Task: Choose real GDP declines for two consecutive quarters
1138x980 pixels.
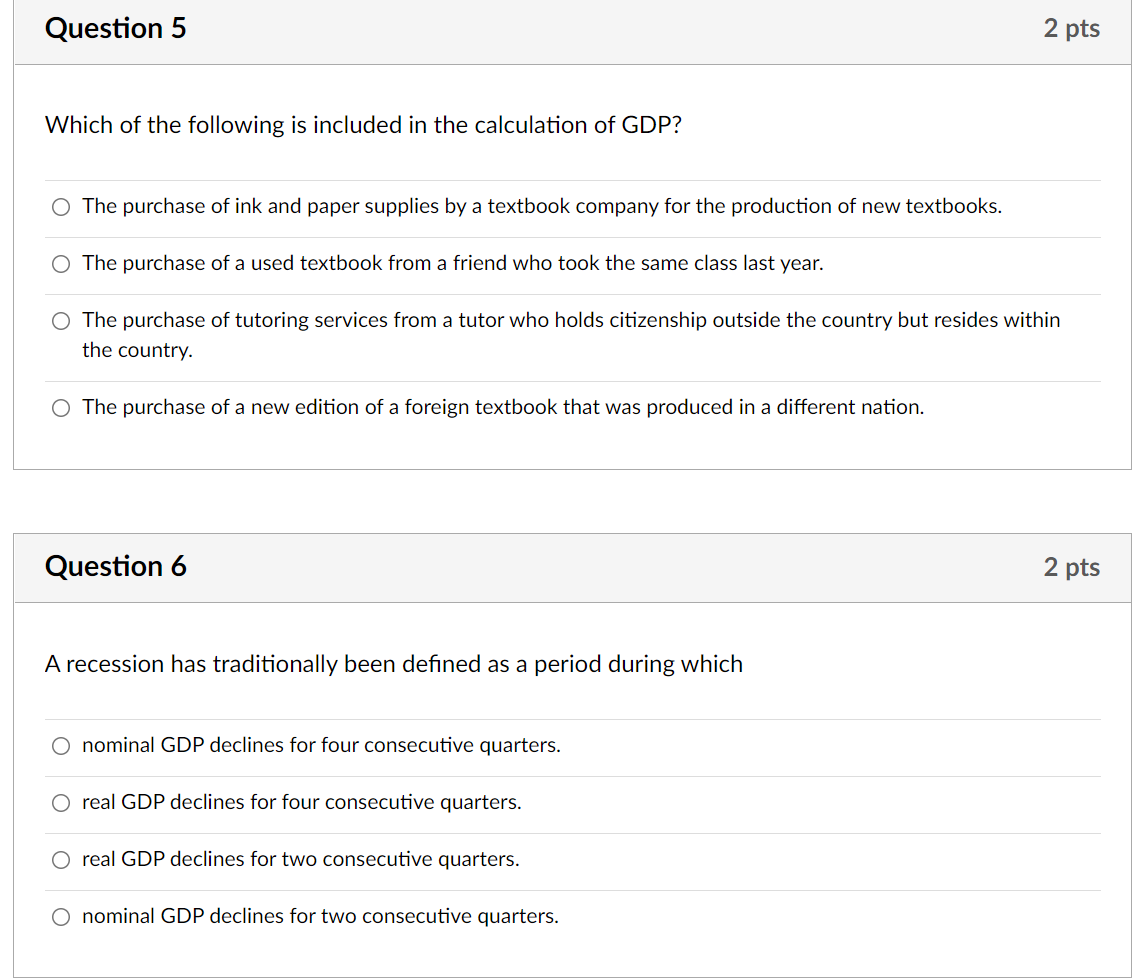Action: click(60, 859)
